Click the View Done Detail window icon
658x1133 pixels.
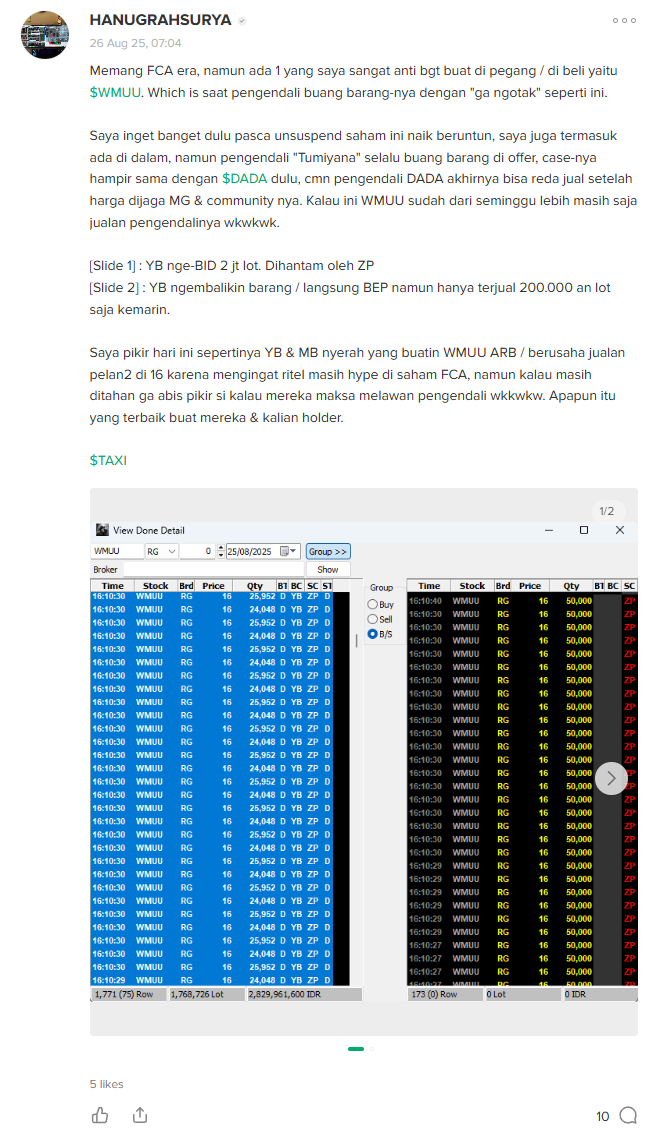[x=103, y=530]
